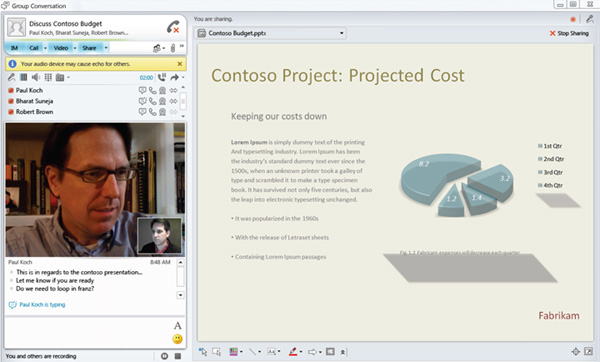Switch to the IM tab
Screen dimensions: 600x362
tap(14, 48)
